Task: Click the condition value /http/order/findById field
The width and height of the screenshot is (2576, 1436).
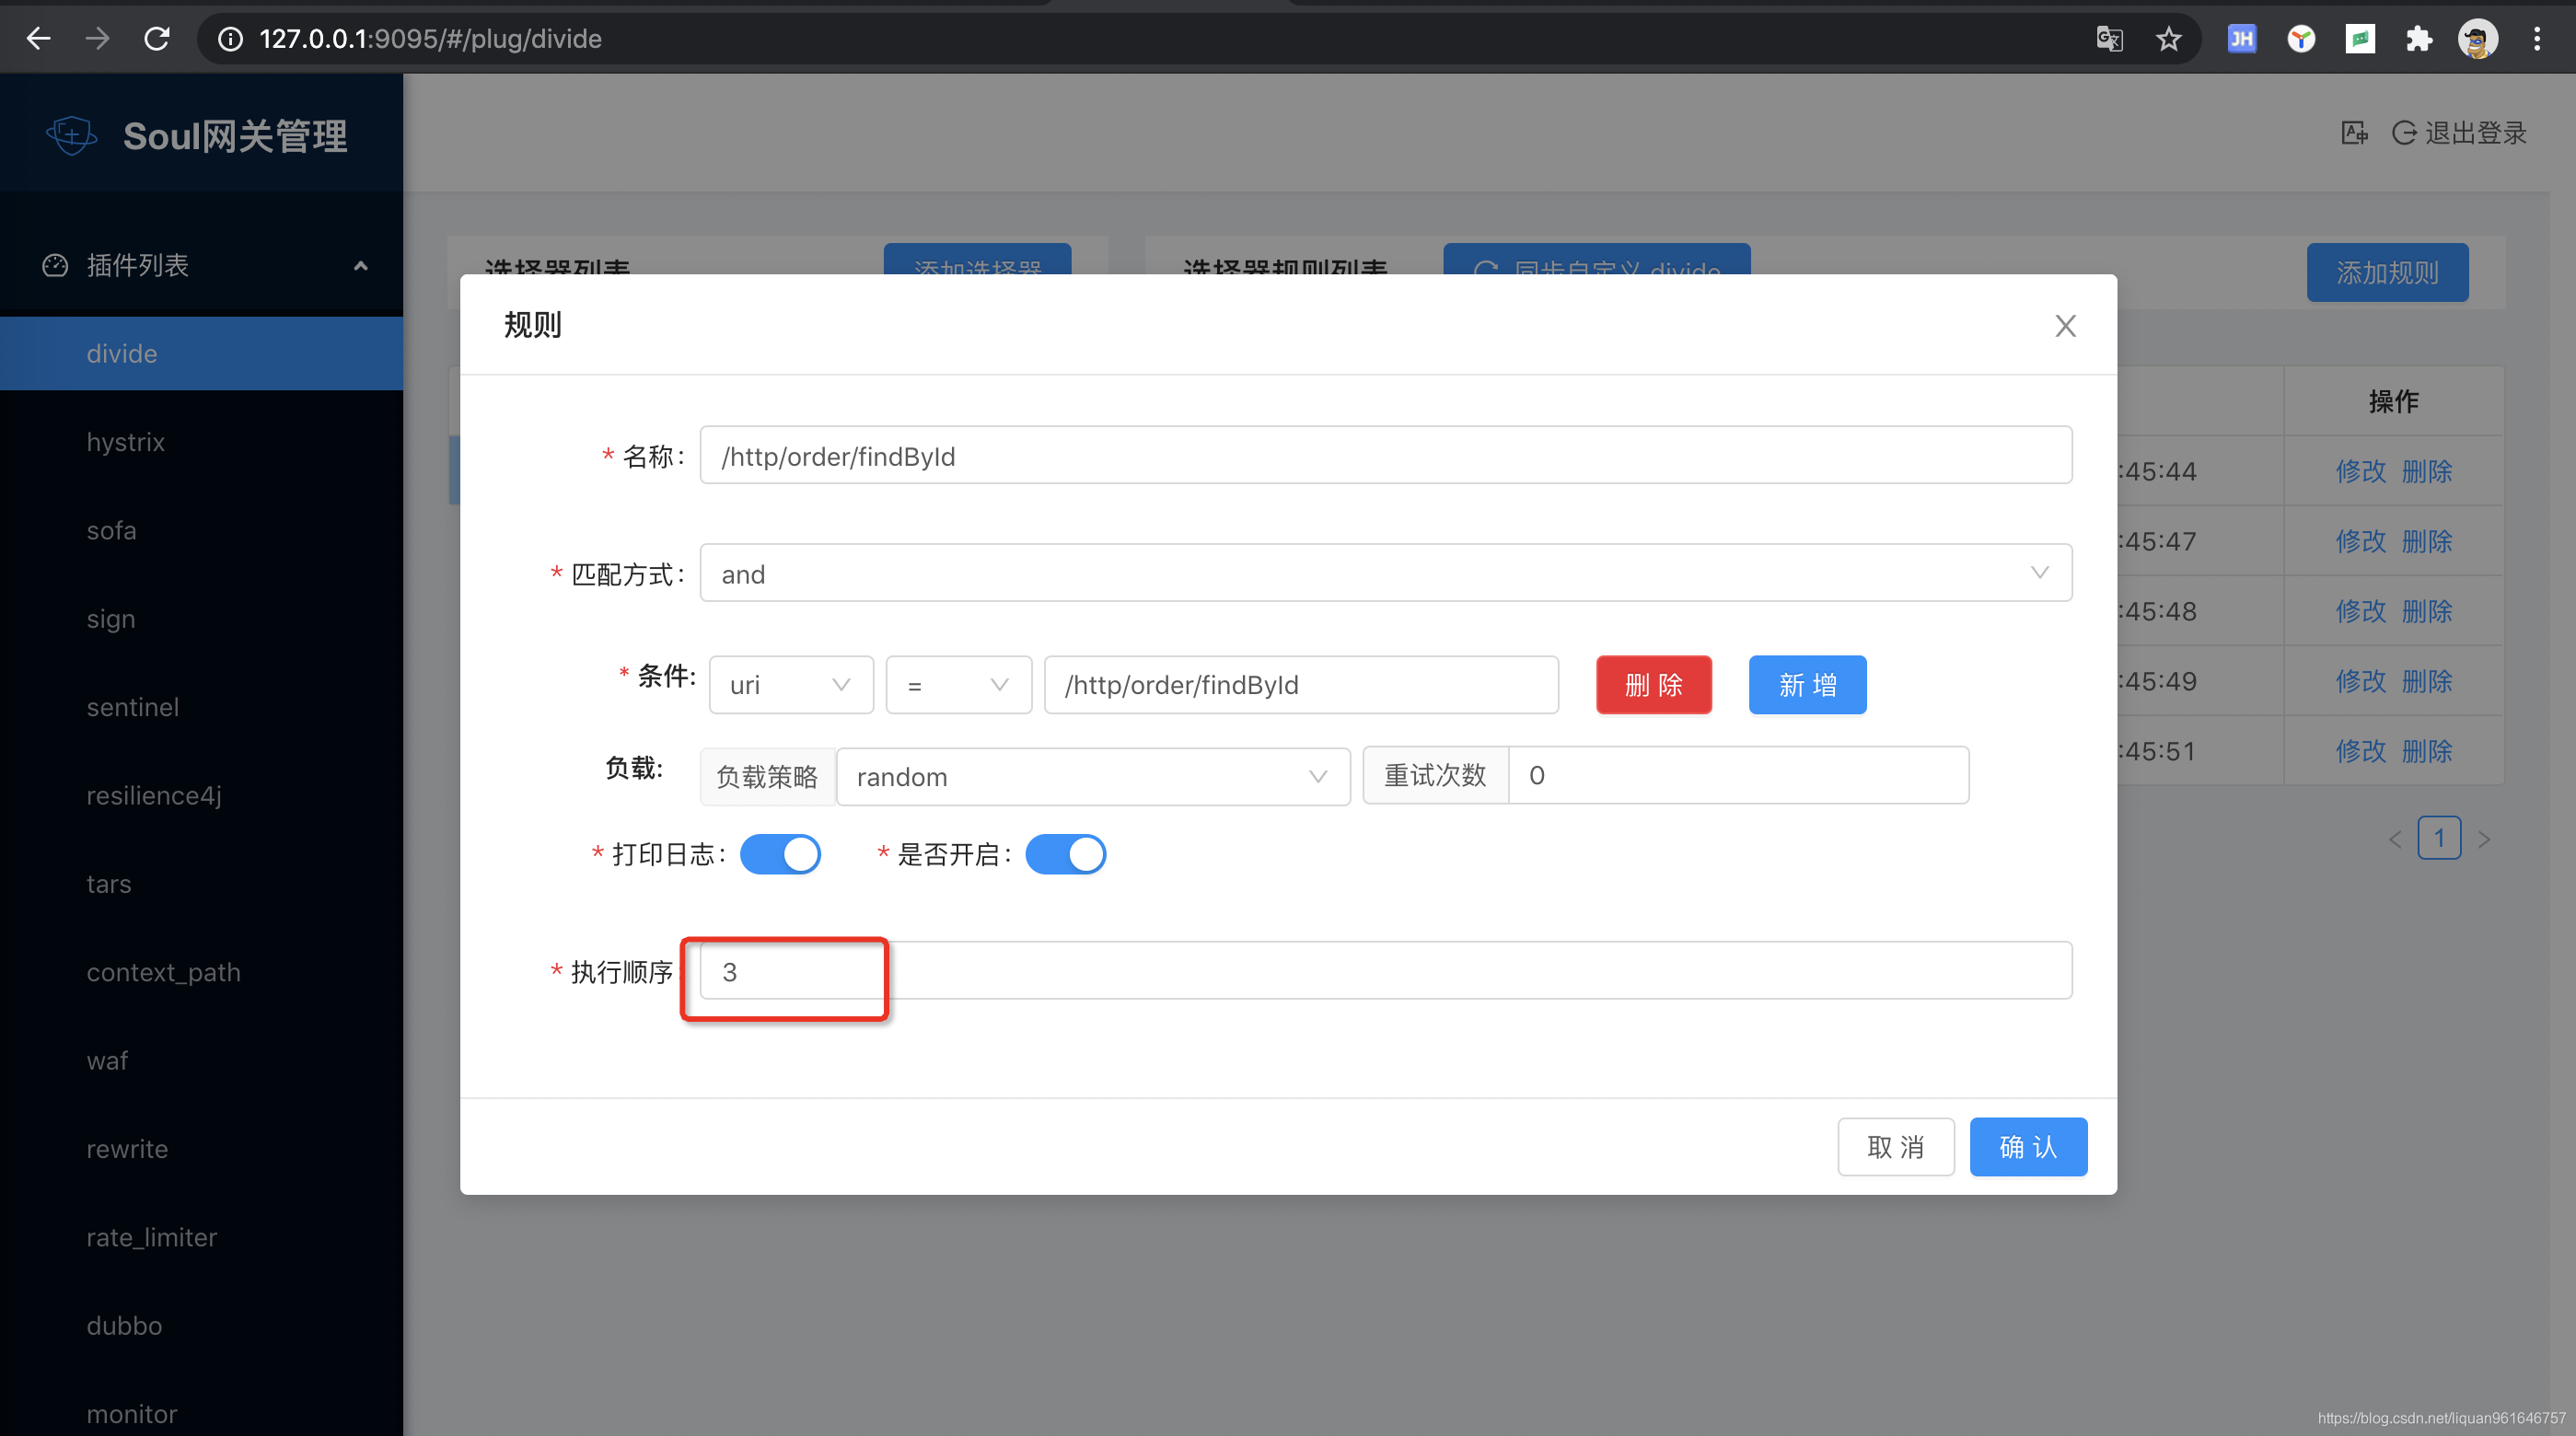Action: pyautogui.click(x=1301, y=685)
